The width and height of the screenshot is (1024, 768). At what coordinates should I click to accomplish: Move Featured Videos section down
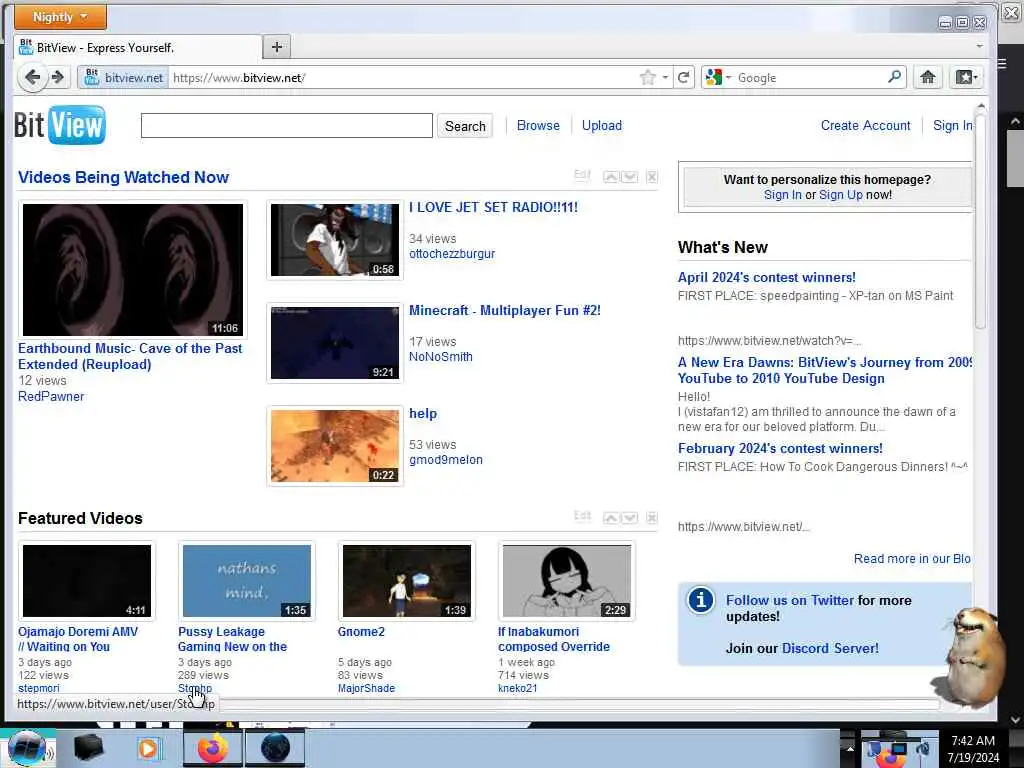pyautogui.click(x=630, y=518)
